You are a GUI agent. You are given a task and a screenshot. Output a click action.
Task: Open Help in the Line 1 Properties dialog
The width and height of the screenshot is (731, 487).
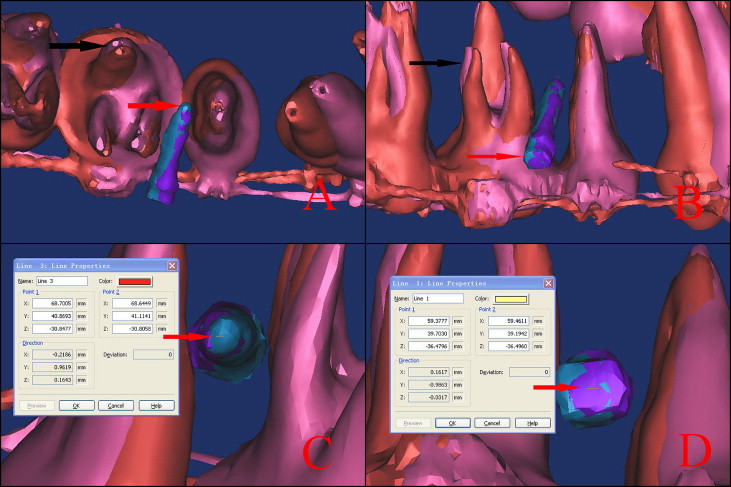(533, 423)
